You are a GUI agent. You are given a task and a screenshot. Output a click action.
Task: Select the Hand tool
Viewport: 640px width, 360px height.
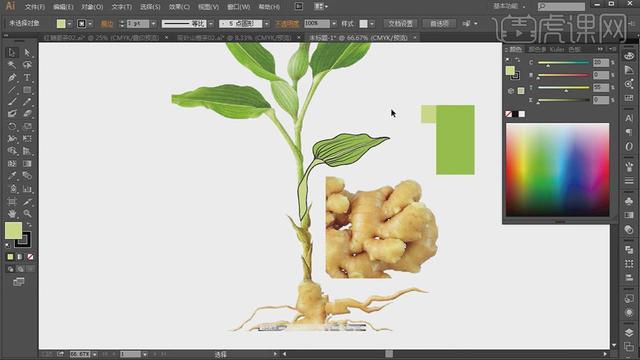click(12, 213)
